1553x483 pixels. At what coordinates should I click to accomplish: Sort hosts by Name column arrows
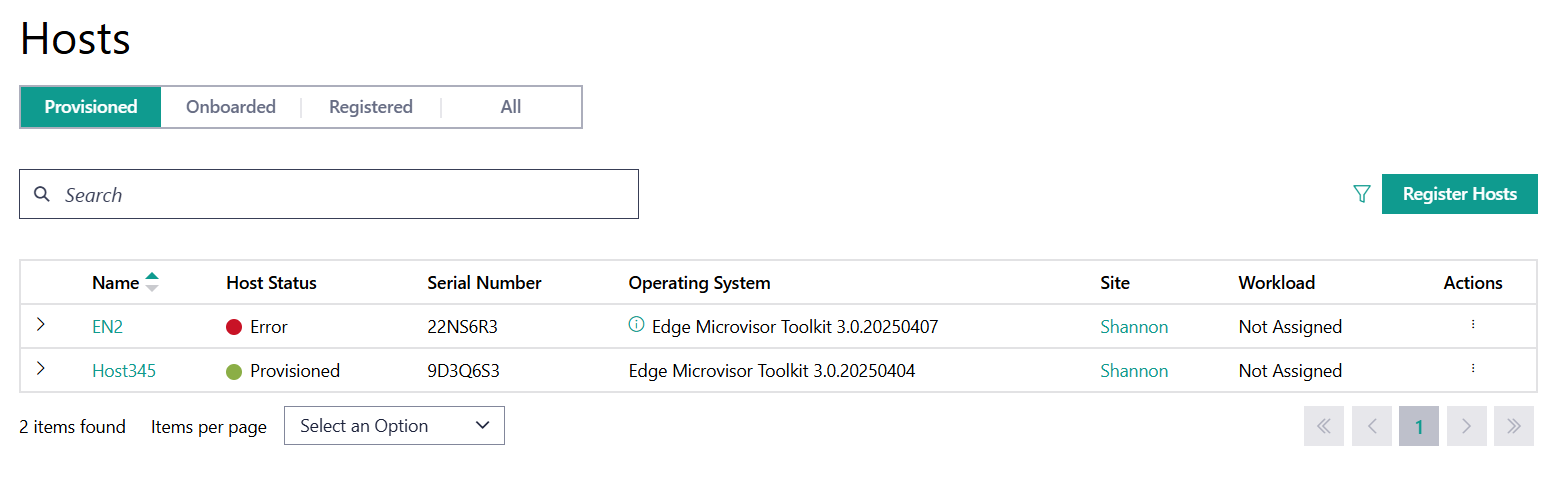[152, 283]
